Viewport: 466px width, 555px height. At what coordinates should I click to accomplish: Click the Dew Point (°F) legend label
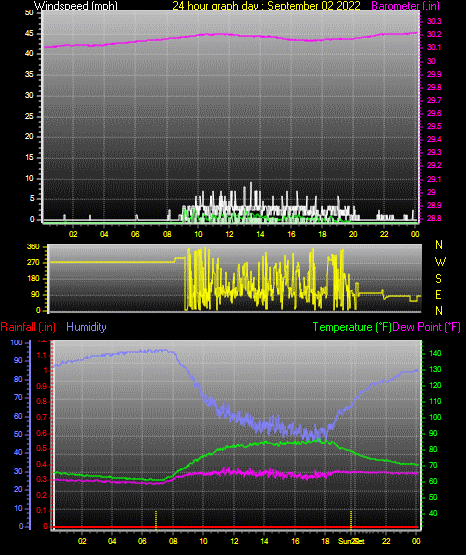tap(426, 327)
